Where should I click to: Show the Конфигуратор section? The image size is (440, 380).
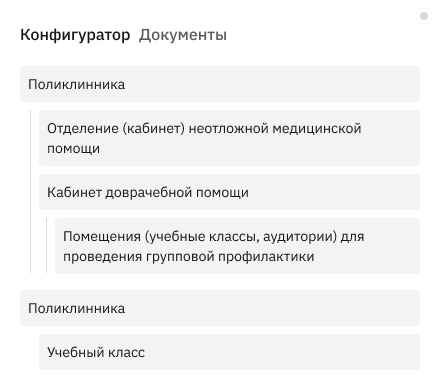click(x=75, y=35)
